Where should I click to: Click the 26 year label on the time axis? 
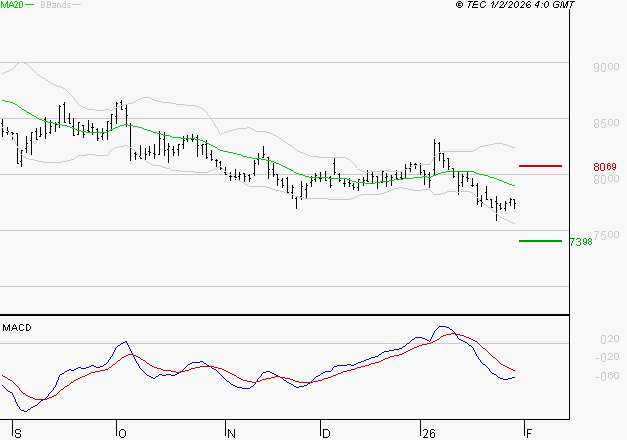coord(429,434)
